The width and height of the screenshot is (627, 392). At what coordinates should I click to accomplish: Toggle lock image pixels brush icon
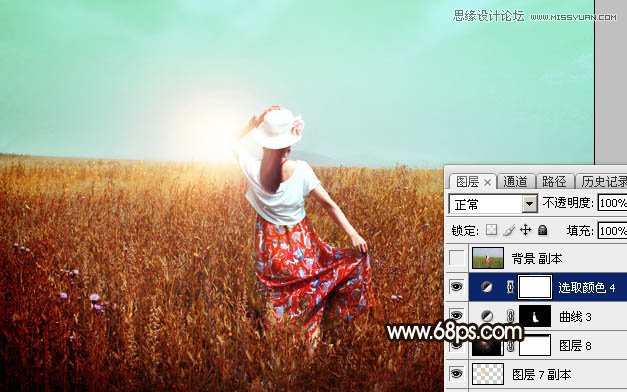[509, 230]
